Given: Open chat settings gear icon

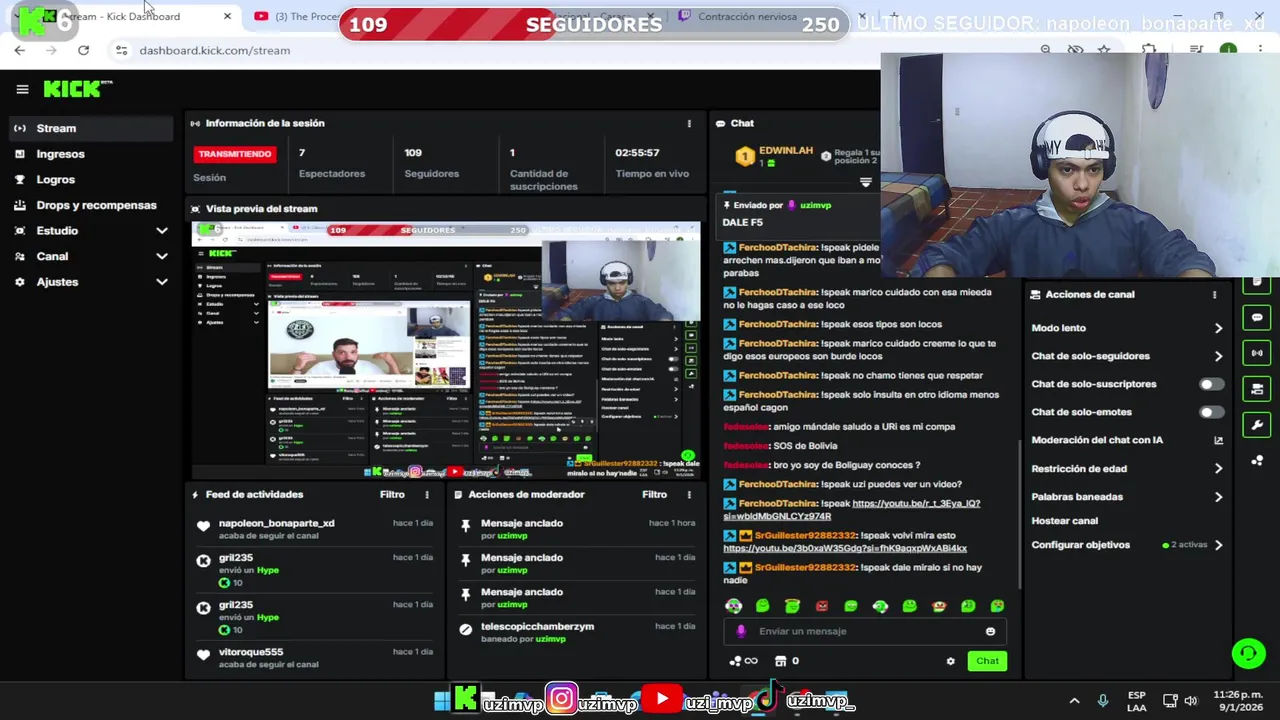Looking at the screenshot, I should (x=950, y=661).
